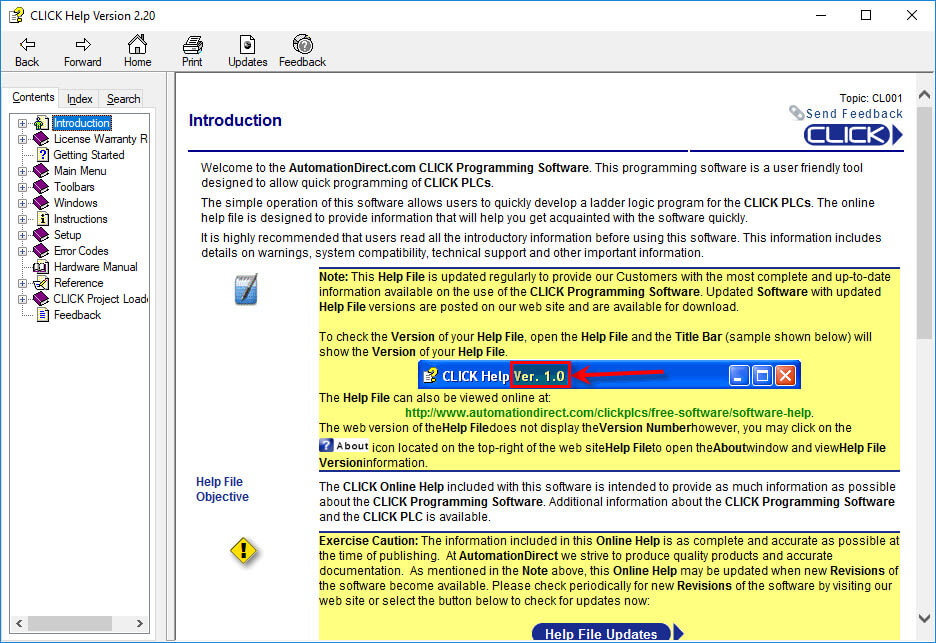Screen dimensions: 936x643
Task: Open the automationdirect.com software-help URL
Action: (608, 413)
